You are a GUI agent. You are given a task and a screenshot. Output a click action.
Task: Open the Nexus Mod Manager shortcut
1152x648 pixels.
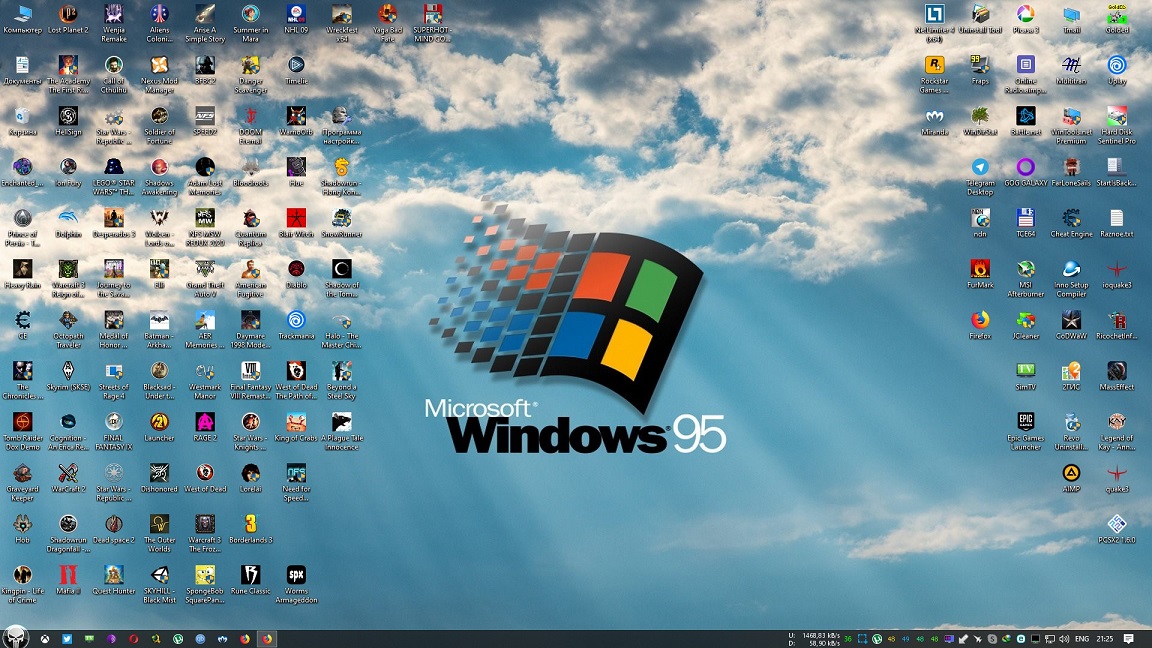(159, 74)
